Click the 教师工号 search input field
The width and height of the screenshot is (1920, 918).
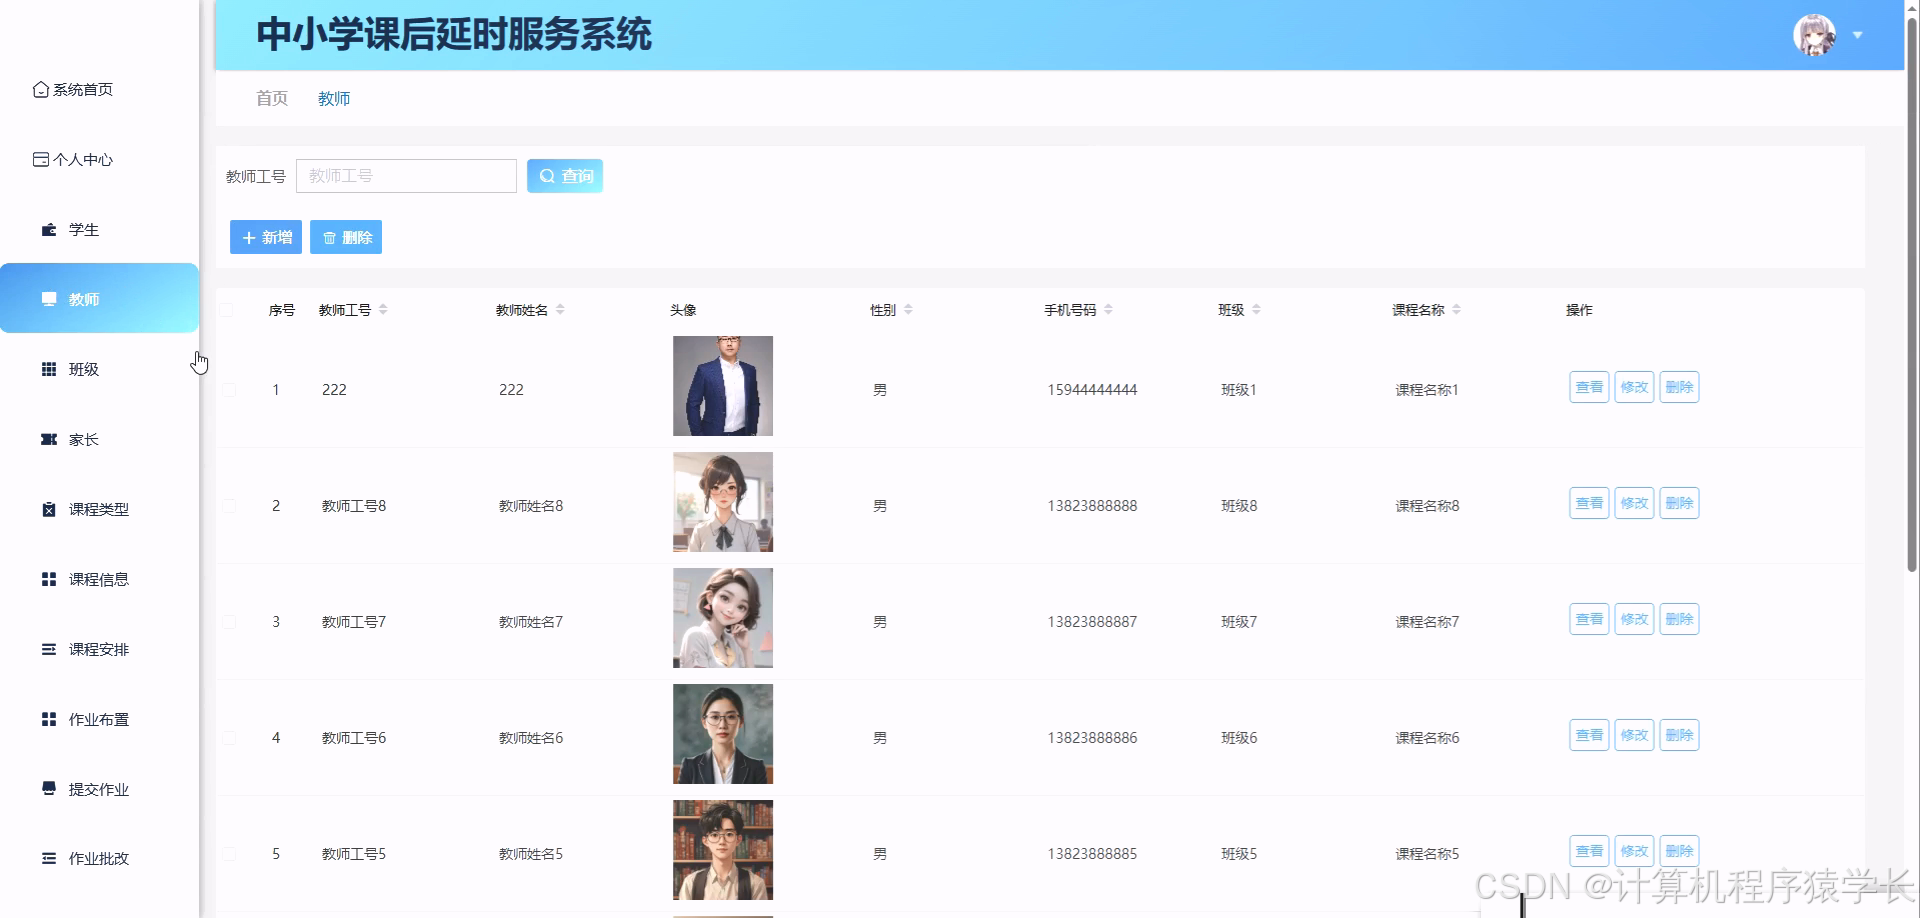coord(406,175)
